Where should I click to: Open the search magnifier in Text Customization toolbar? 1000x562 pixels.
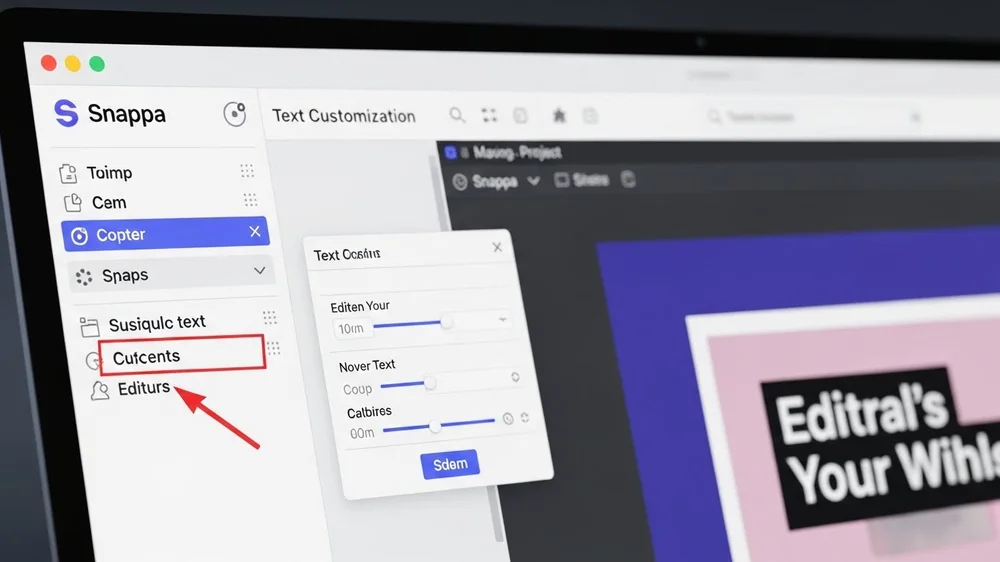coord(457,115)
